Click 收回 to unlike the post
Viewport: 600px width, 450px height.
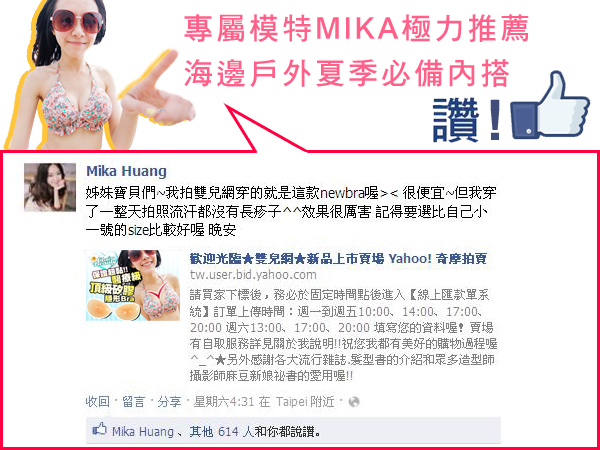click(x=97, y=402)
